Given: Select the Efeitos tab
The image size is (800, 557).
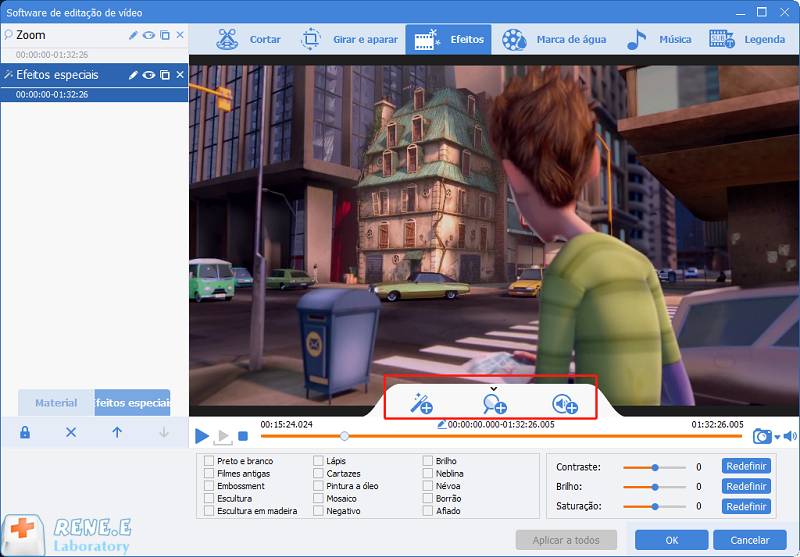Looking at the screenshot, I should (x=448, y=39).
